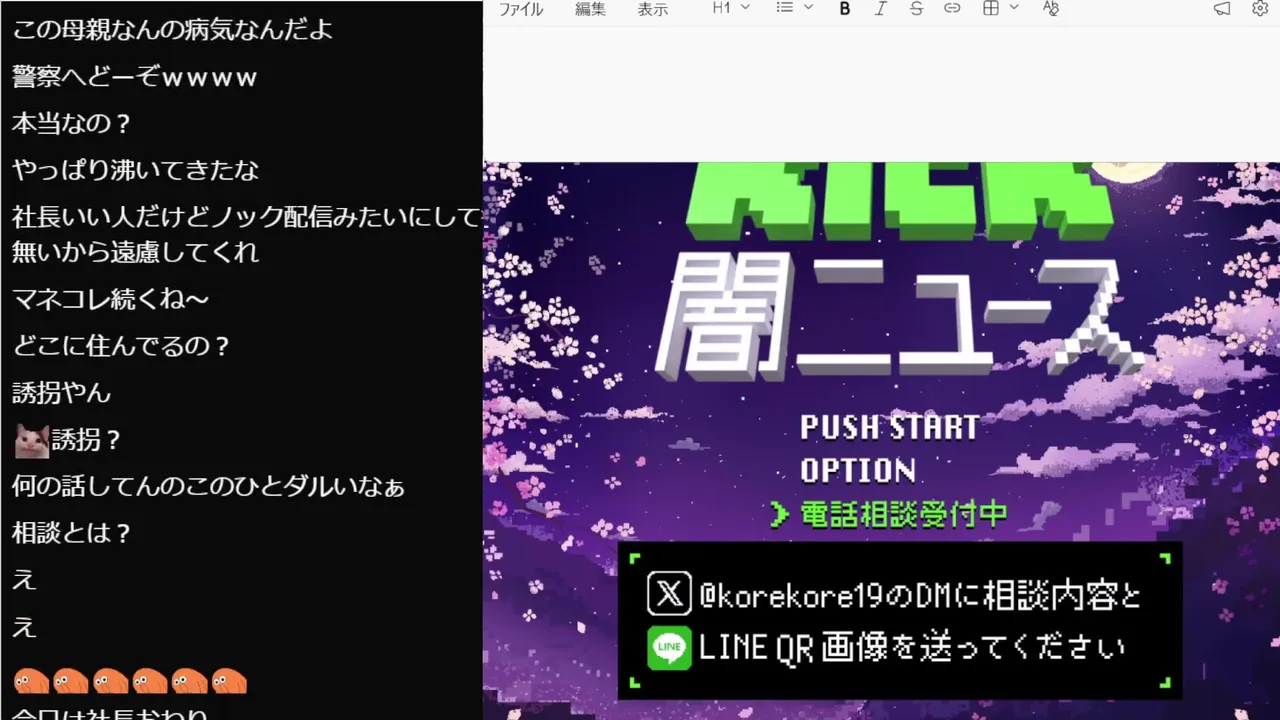The height and width of the screenshot is (720, 1280).
Task: Open the table insert dropdown
Action: [x=999, y=8]
